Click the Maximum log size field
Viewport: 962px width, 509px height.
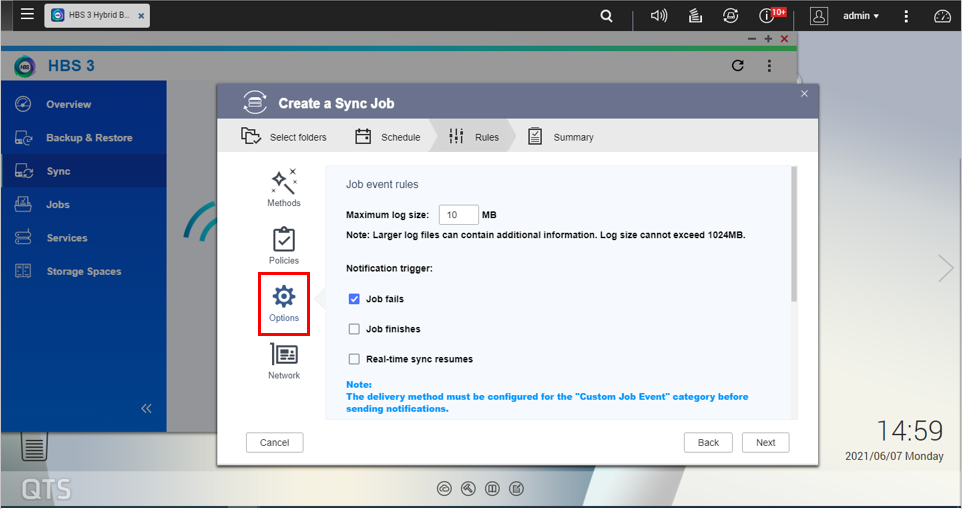pyautogui.click(x=458, y=215)
